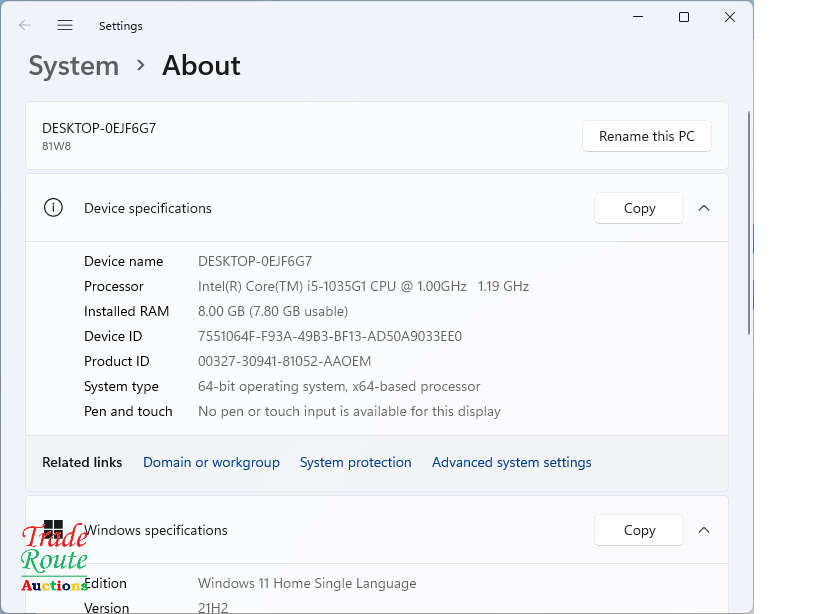819x614 pixels.
Task: Maximize the Settings window
Action: click(x=684, y=17)
